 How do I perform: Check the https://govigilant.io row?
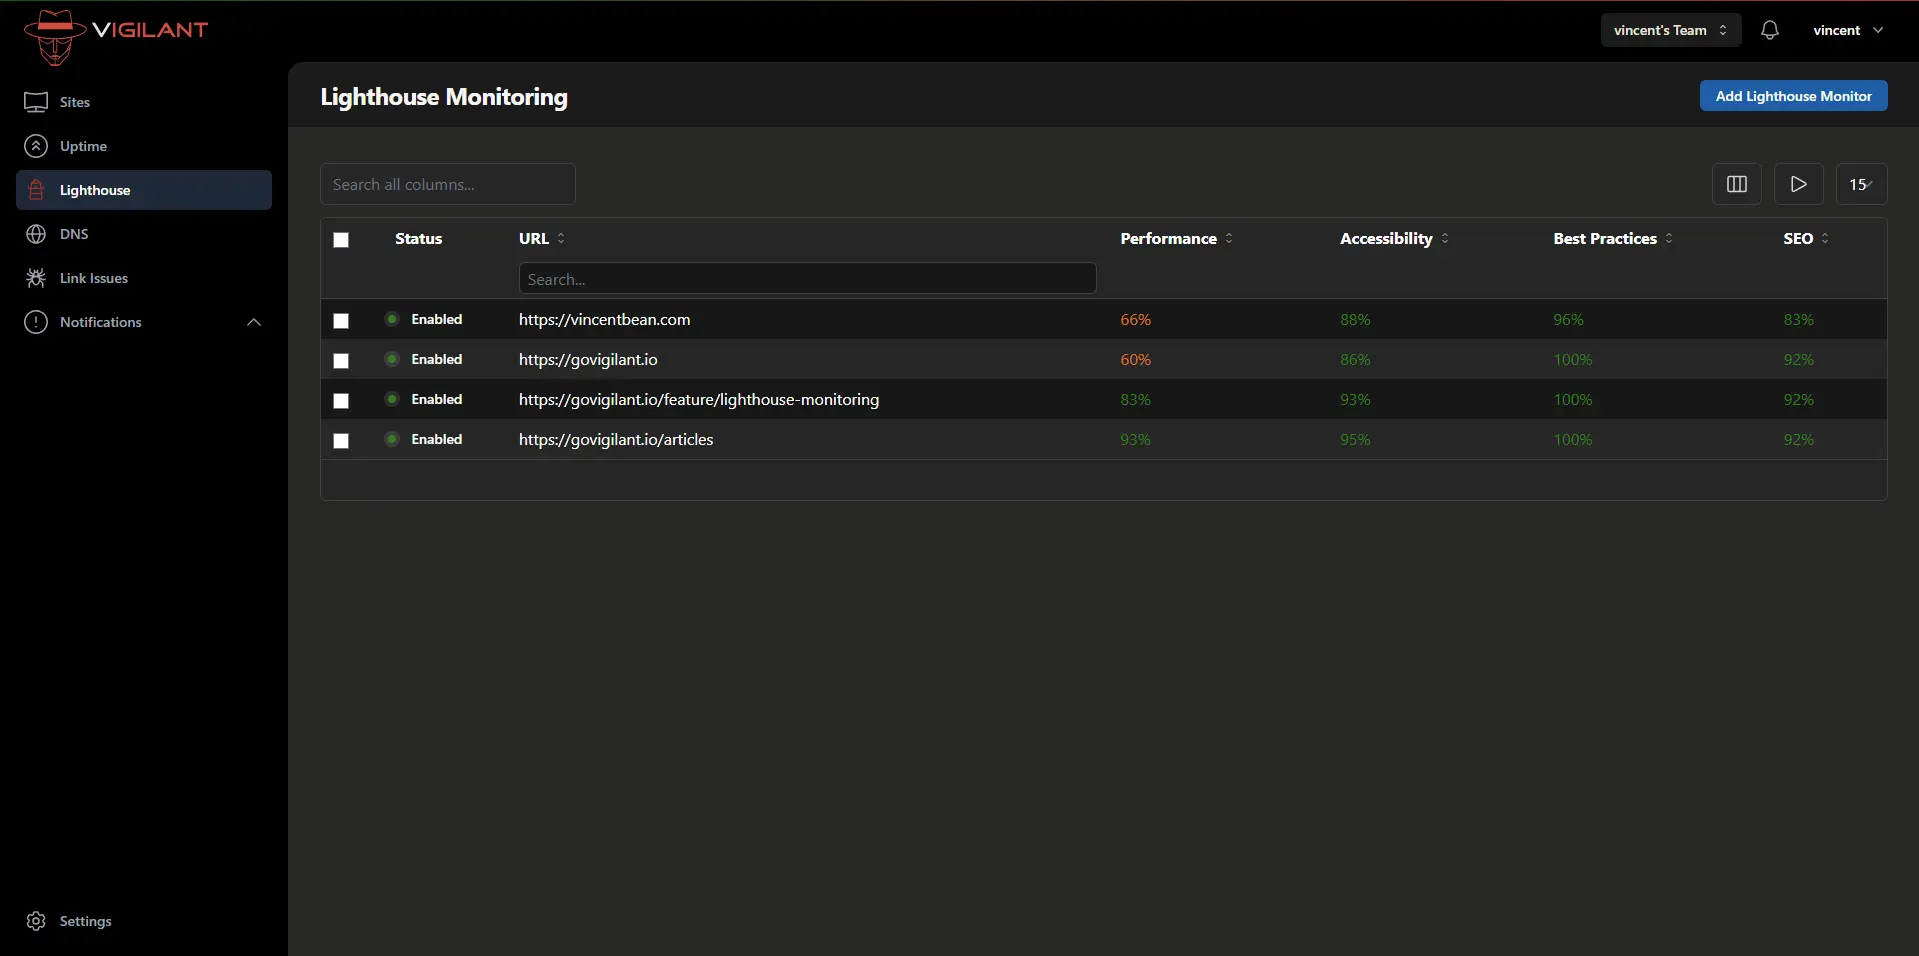[341, 361]
